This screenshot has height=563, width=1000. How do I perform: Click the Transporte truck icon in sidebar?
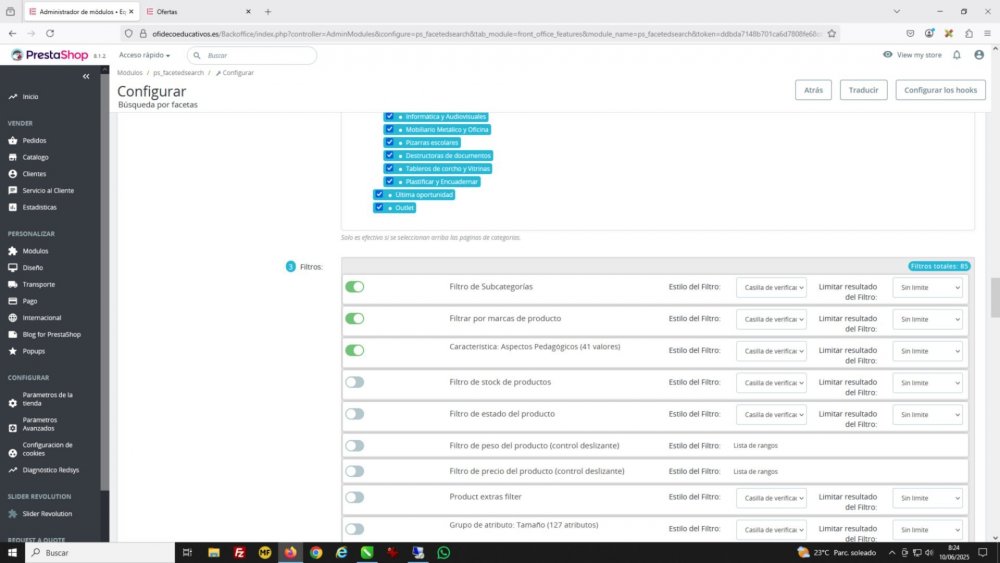coord(13,284)
